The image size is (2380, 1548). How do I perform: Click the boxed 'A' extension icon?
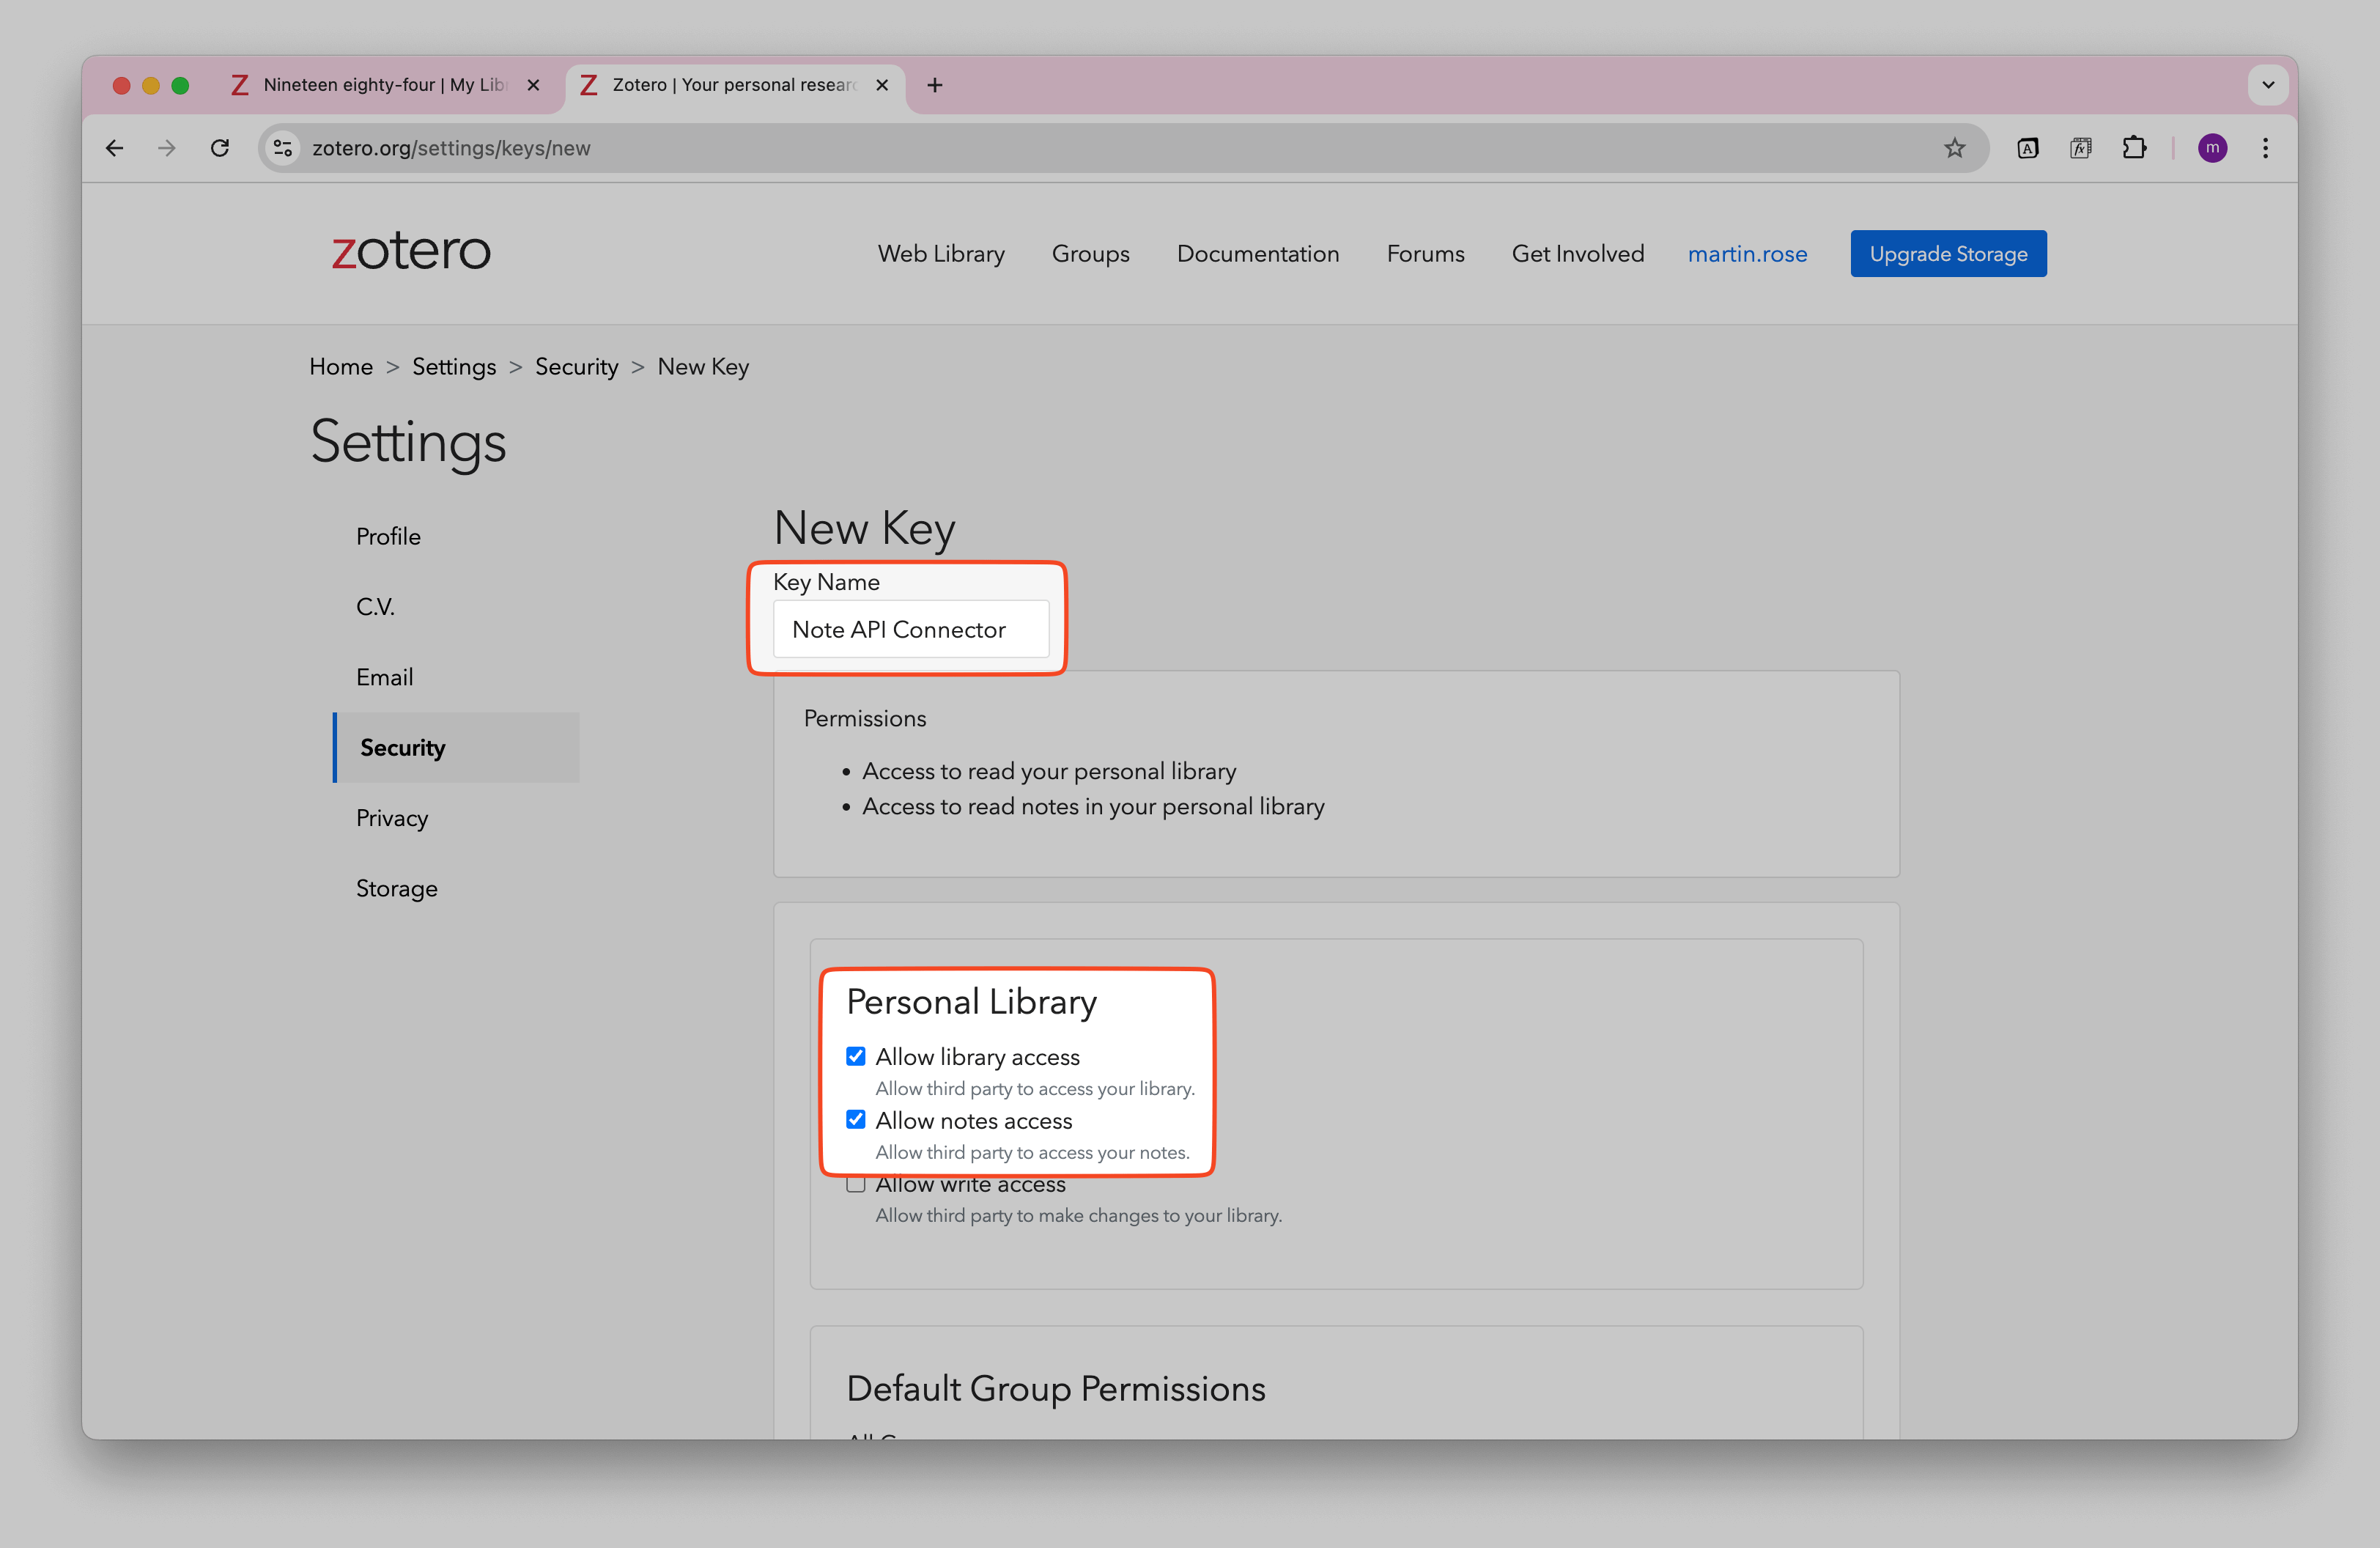click(2028, 148)
